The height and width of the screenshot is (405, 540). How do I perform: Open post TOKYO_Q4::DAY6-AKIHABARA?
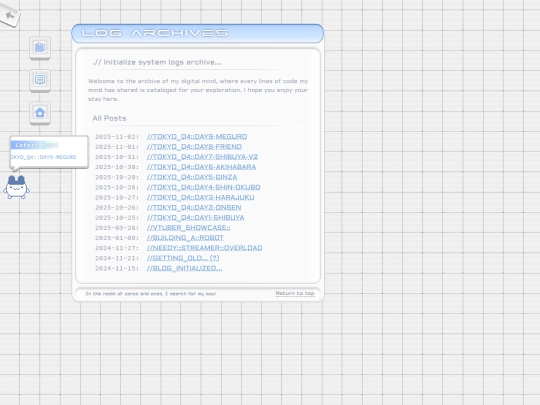[201, 167]
